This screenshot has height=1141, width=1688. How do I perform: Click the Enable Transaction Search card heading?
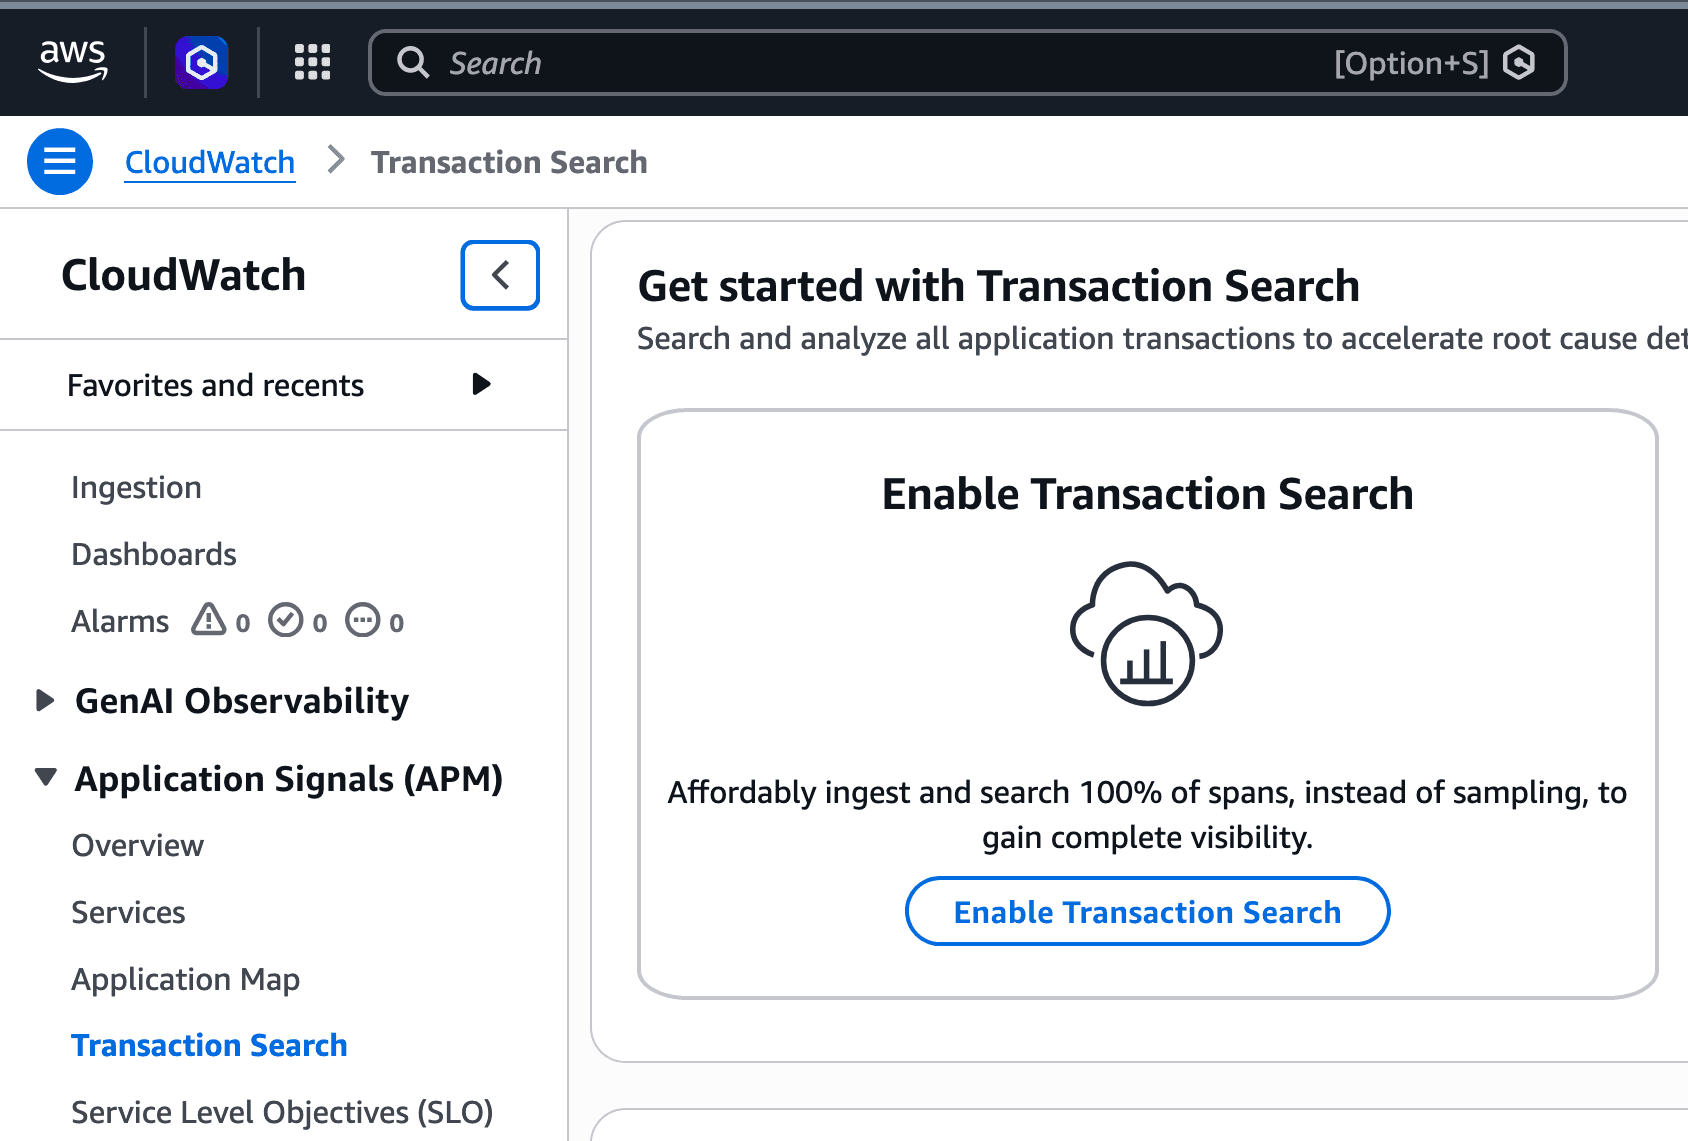click(x=1148, y=494)
